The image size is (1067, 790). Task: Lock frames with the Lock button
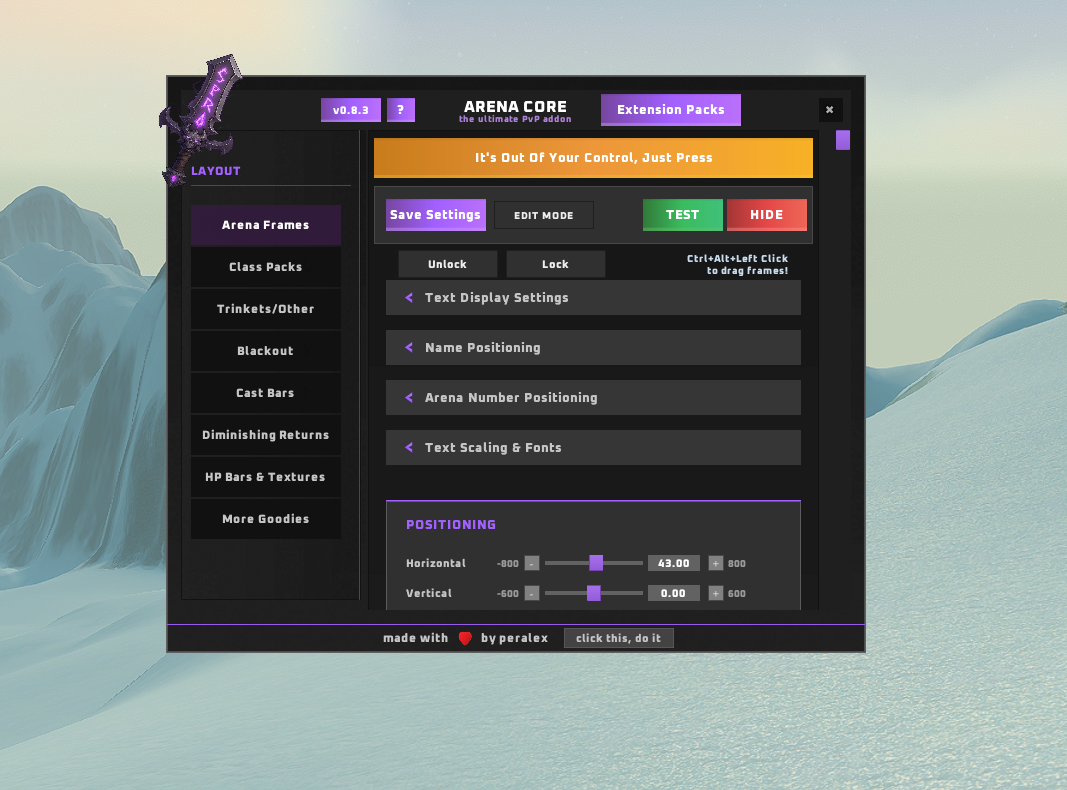point(555,264)
